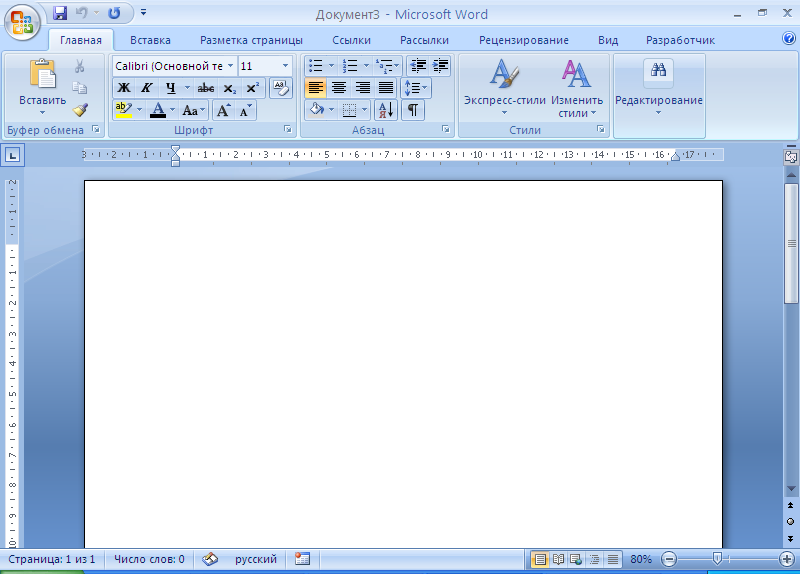Toggle ruler visibility button above scrollbar
800x574 pixels.
click(x=791, y=157)
